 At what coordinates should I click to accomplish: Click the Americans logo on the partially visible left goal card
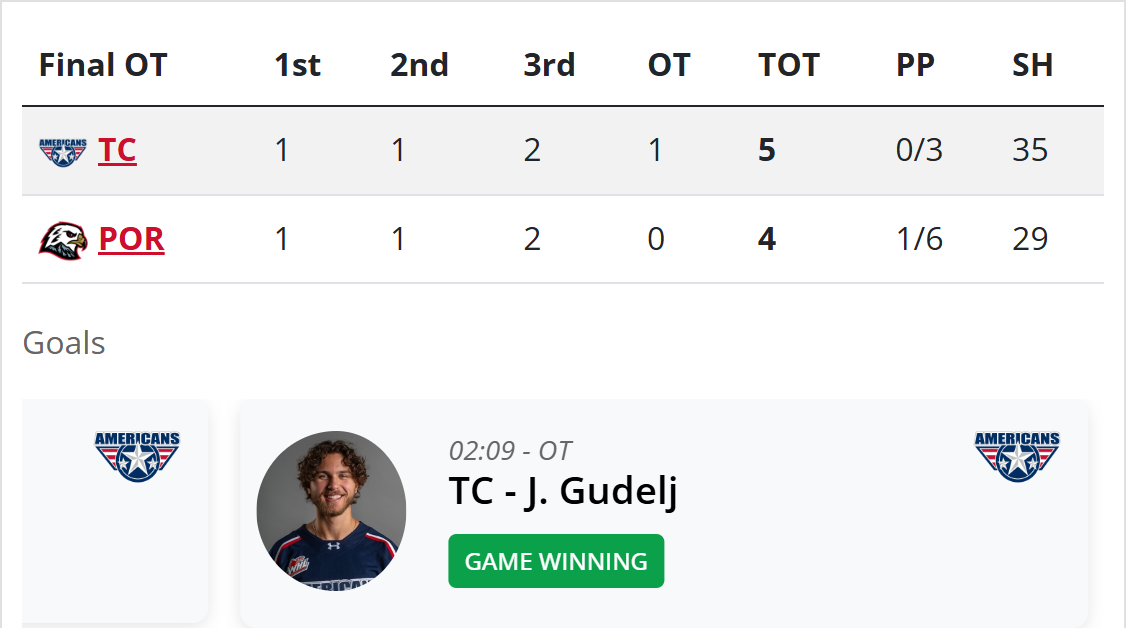click(x=137, y=456)
